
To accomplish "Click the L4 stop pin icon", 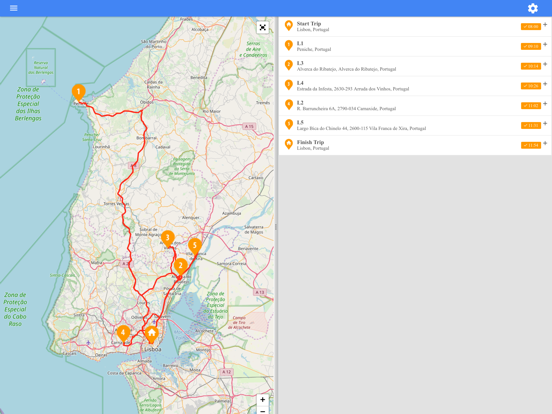I will point(289,85).
